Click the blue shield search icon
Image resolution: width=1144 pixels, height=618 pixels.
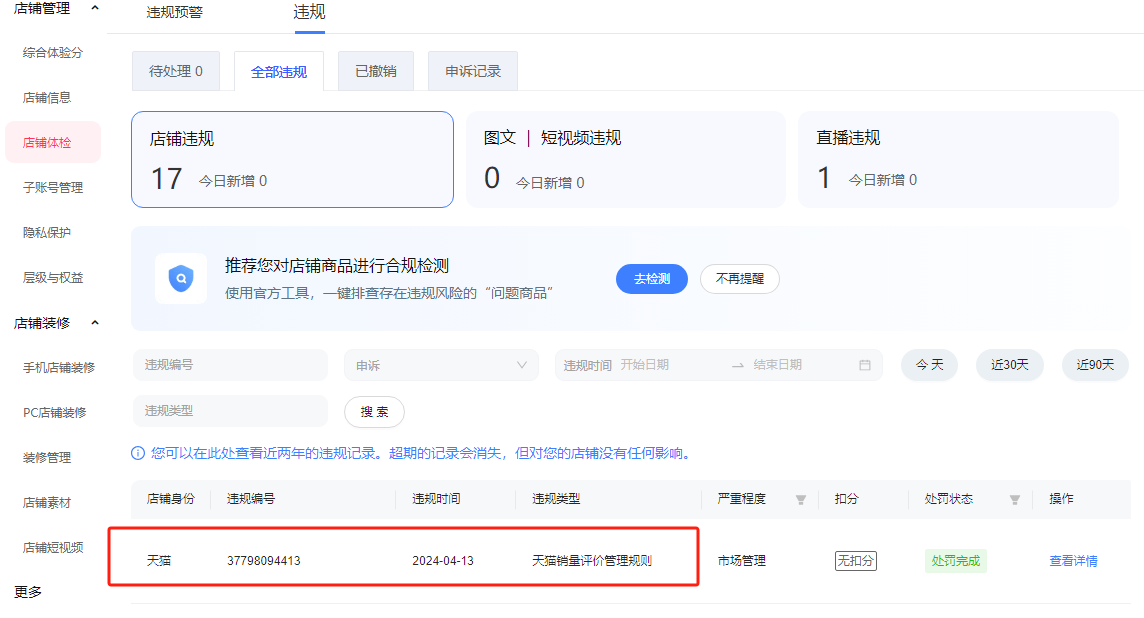[x=181, y=278]
